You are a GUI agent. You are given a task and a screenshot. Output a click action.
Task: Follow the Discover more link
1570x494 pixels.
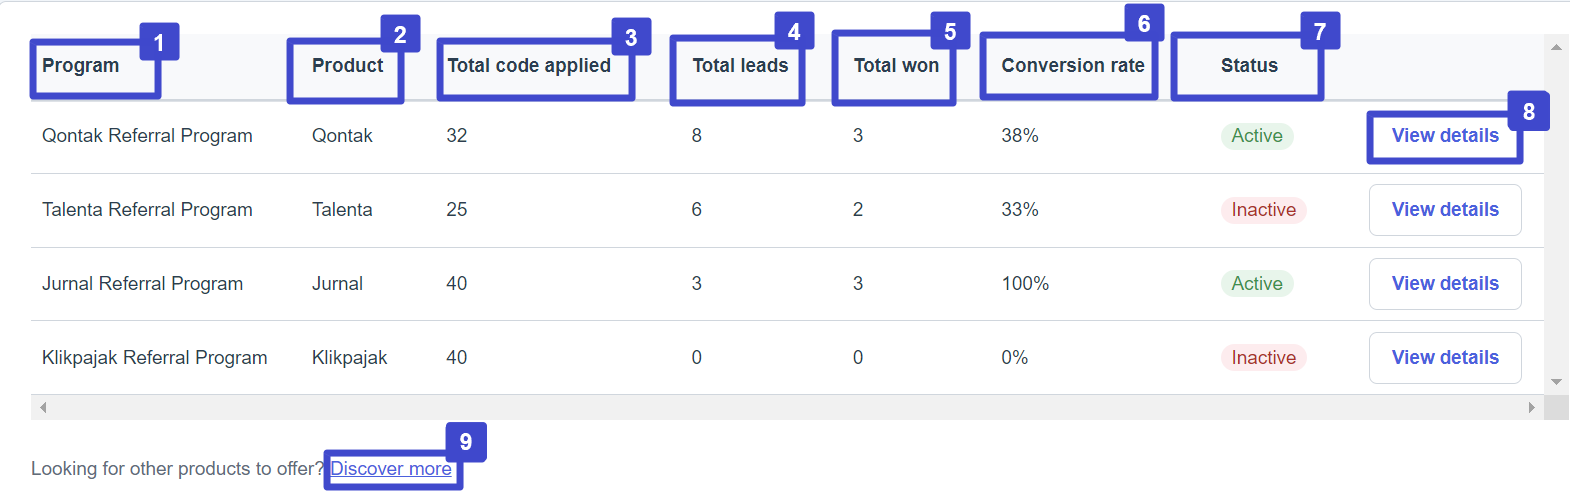[x=391, y=469]
